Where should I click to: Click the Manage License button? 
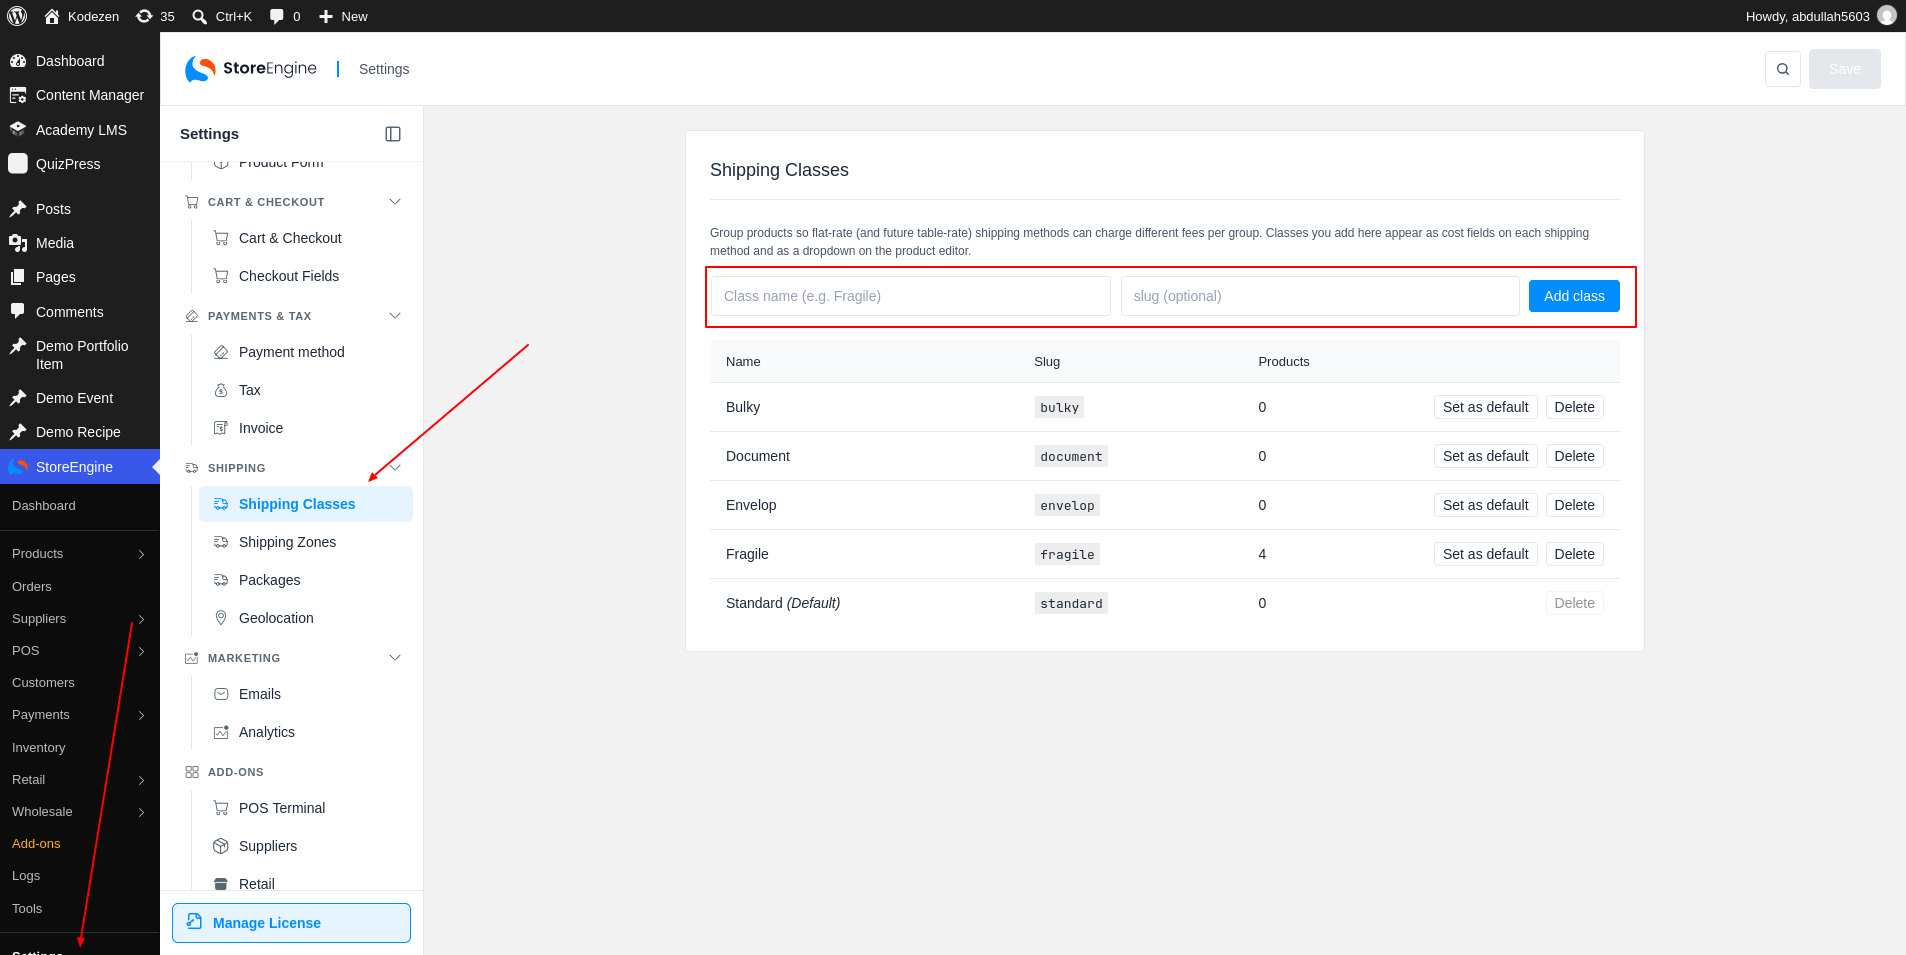coord(291,923)
